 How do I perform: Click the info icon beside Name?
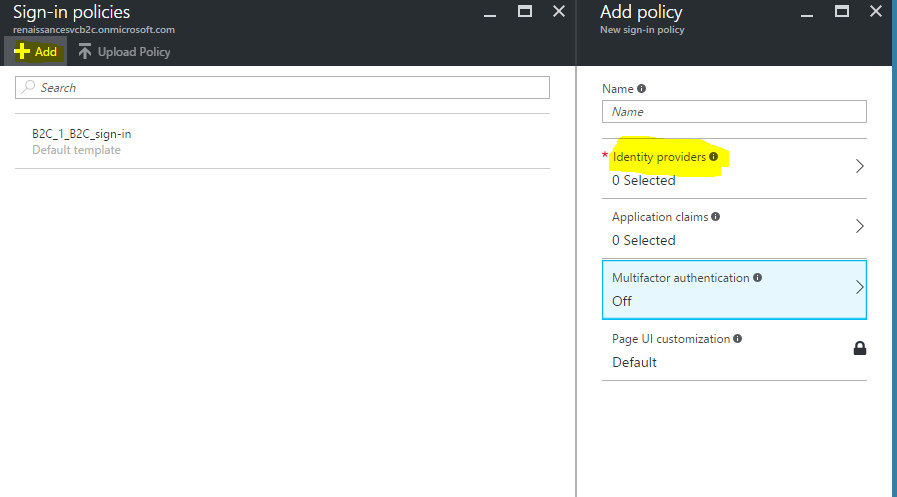(641, 89)
